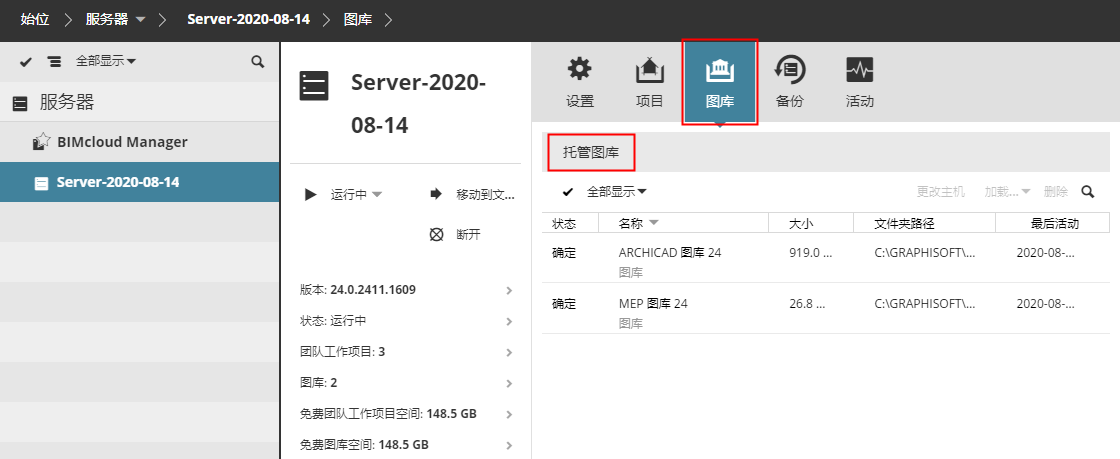Click the 最后活动 column header

(1055, 223)
